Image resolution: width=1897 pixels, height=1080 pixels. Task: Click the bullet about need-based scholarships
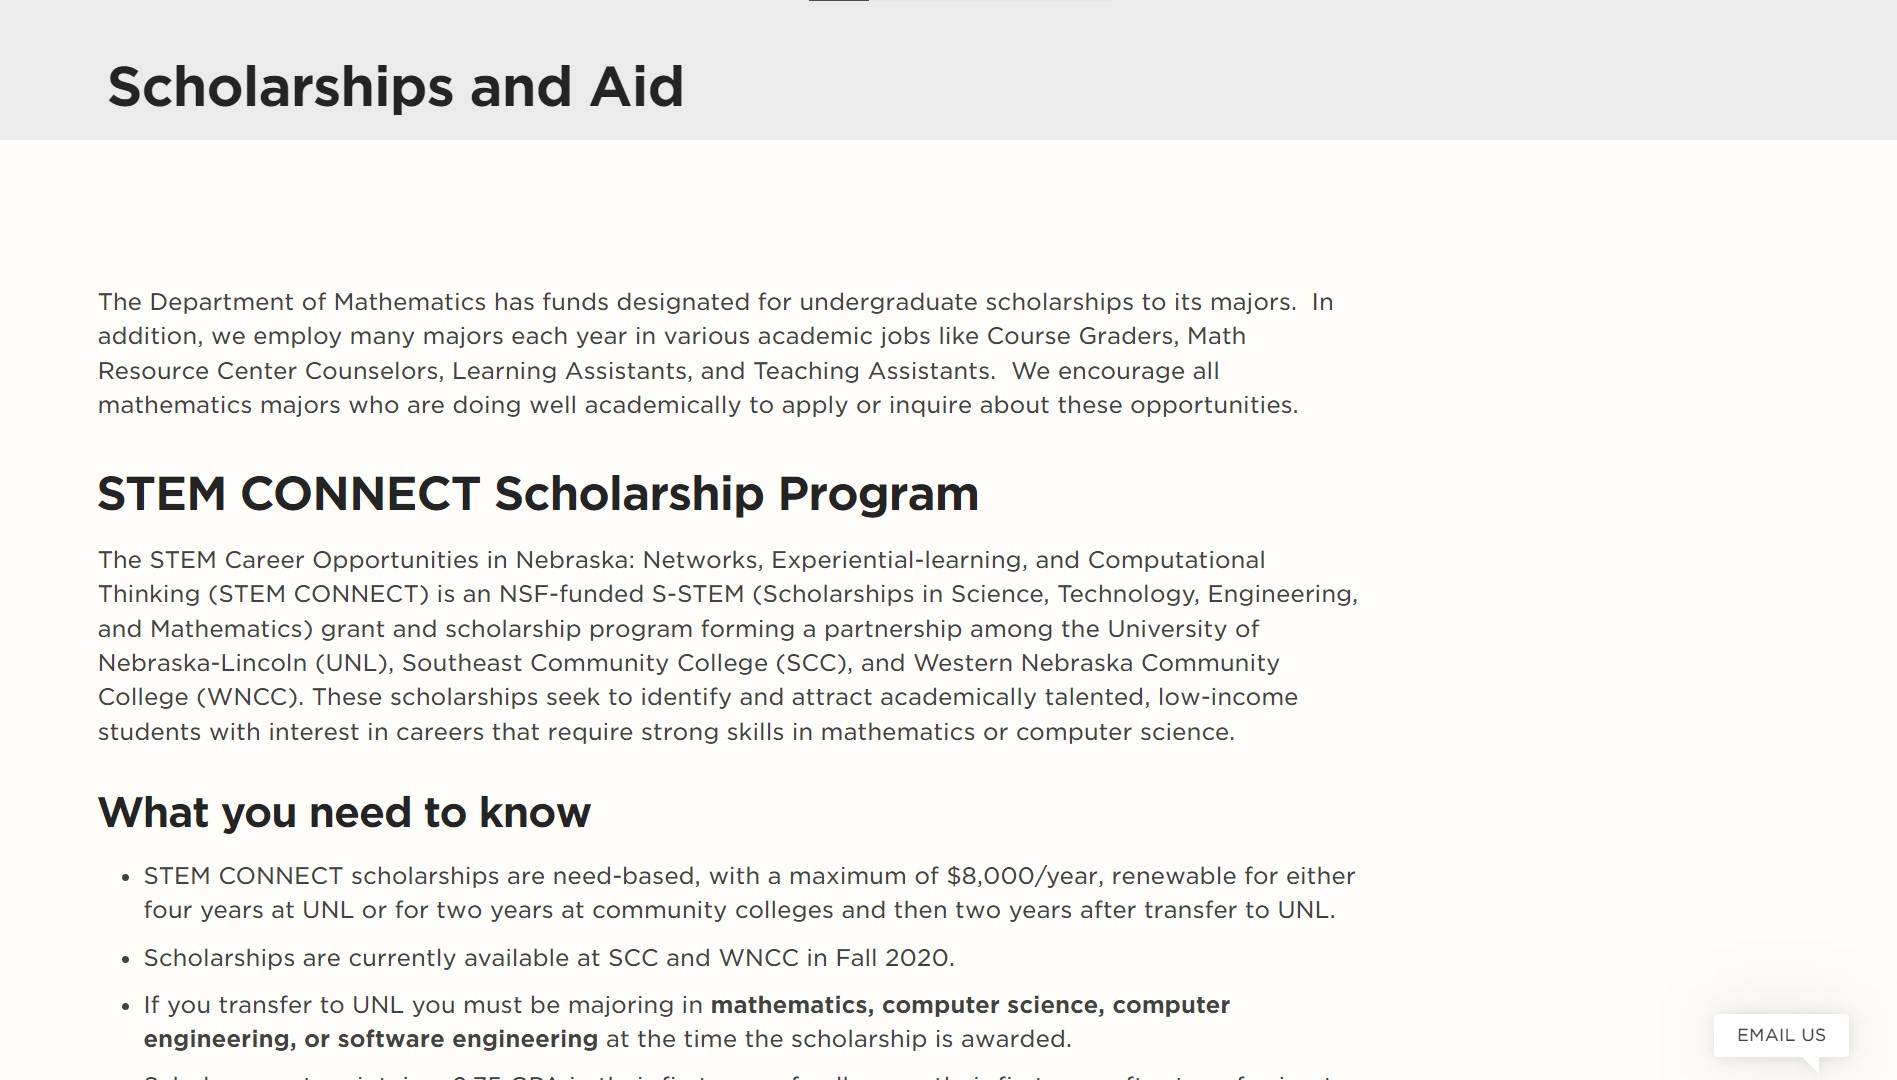(x=738, y=893)
